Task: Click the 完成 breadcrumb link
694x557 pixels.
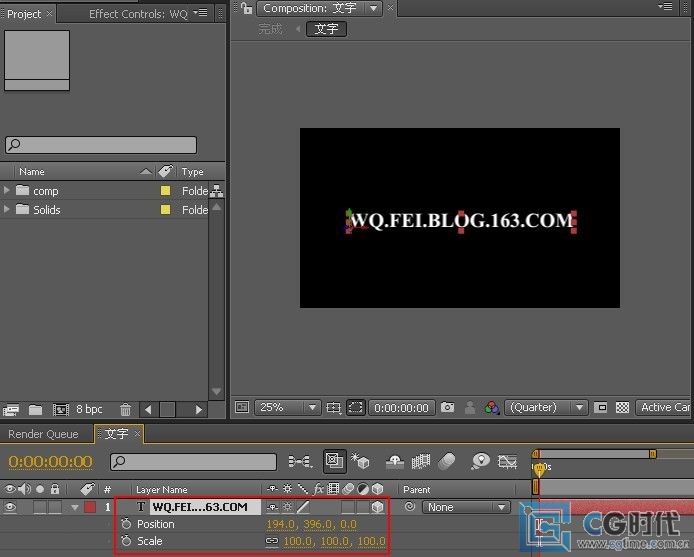Action: click(x=270, y=29)
